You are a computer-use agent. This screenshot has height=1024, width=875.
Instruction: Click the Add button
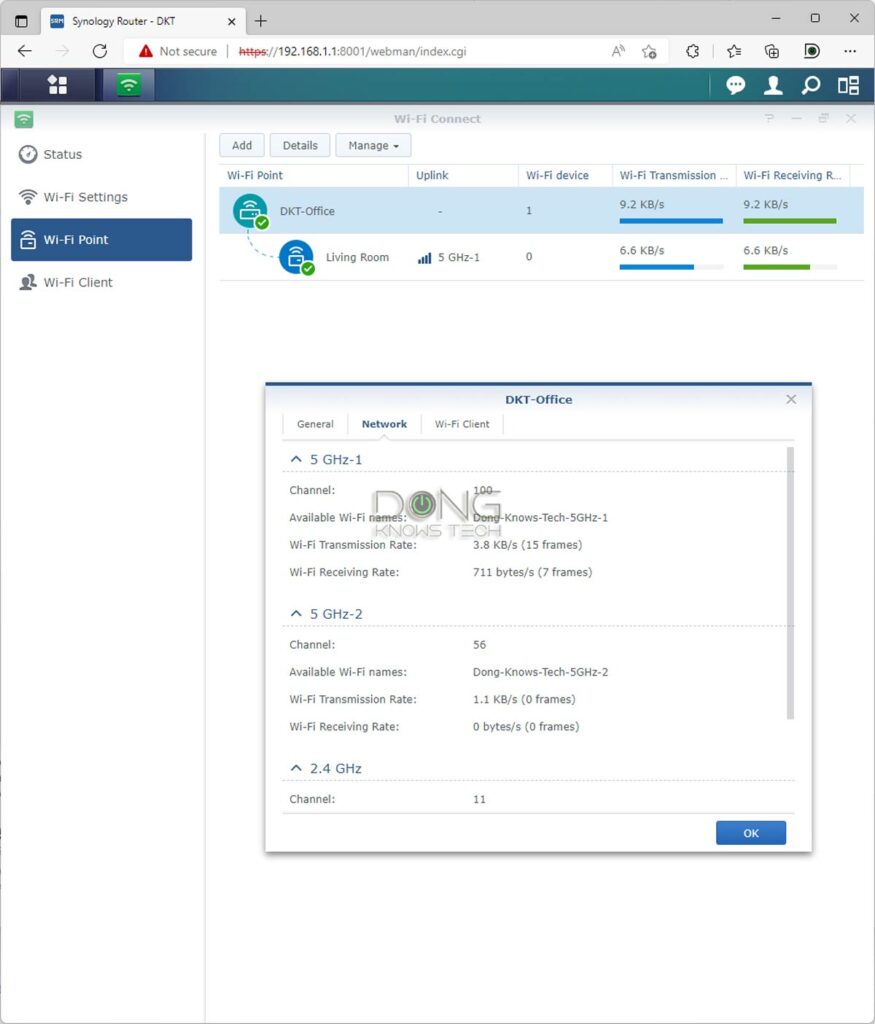click(x=242, y=146)
